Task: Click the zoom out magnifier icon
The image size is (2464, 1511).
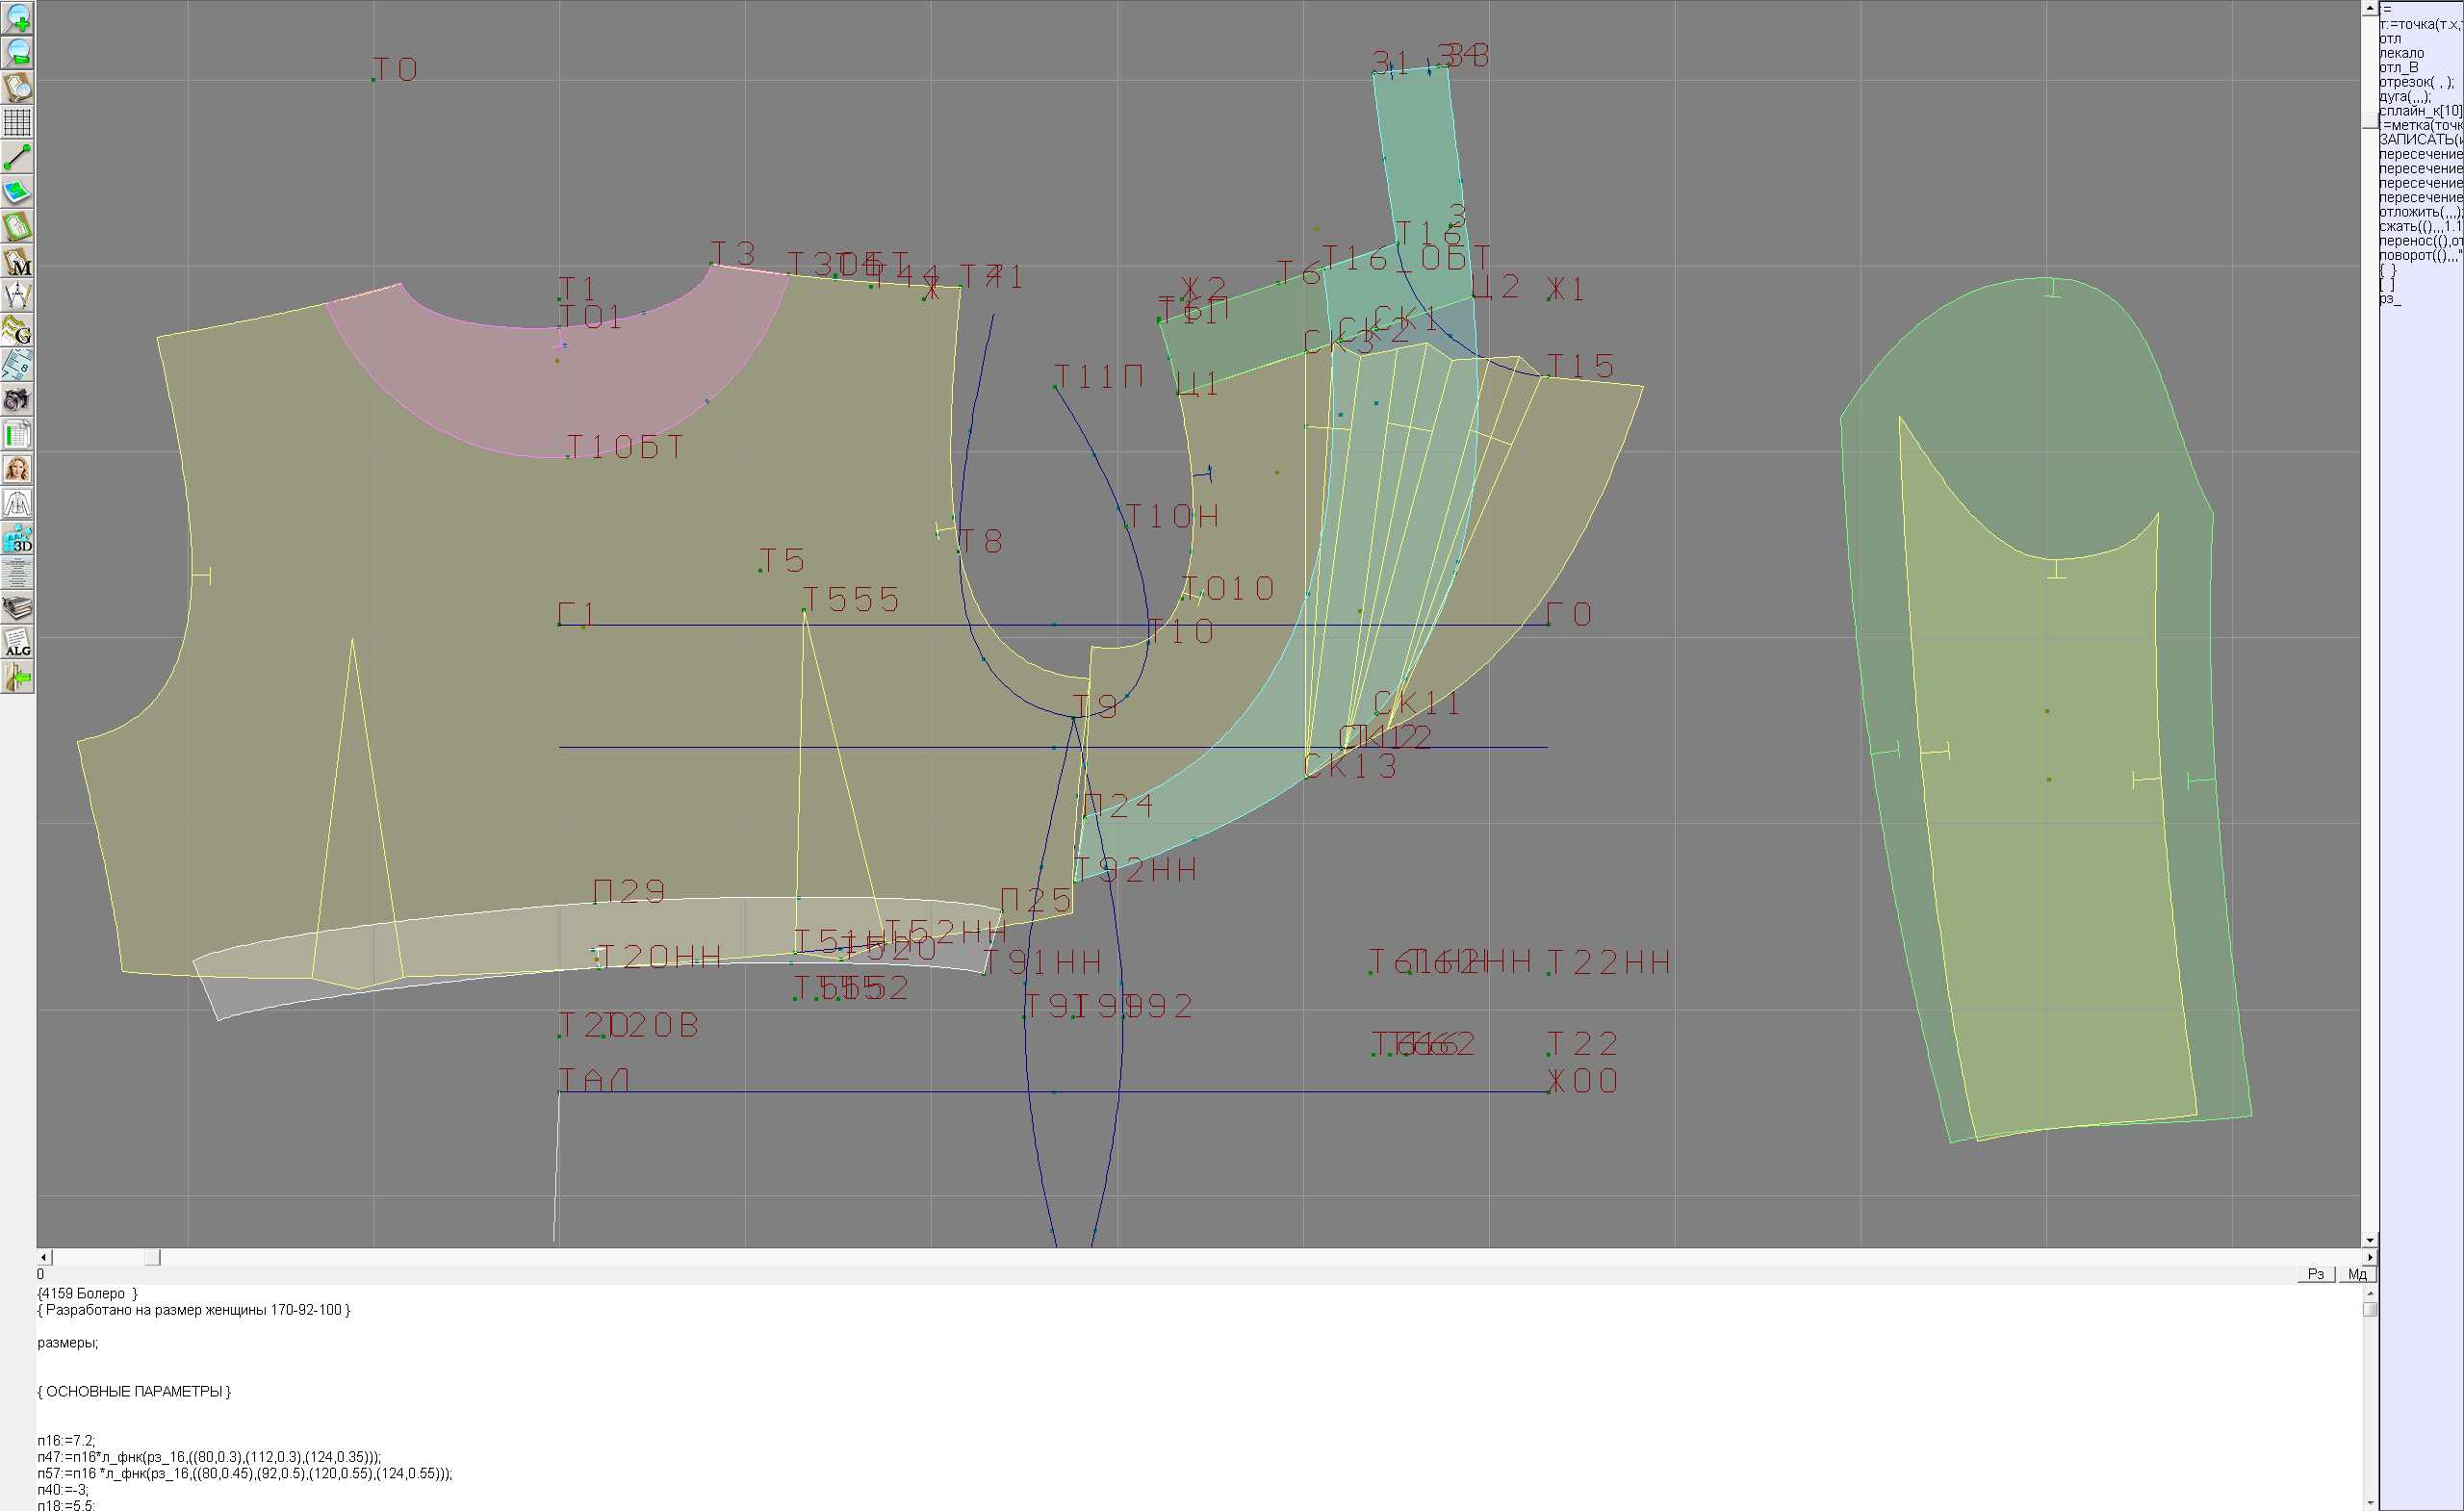Action: coord(17,52)
